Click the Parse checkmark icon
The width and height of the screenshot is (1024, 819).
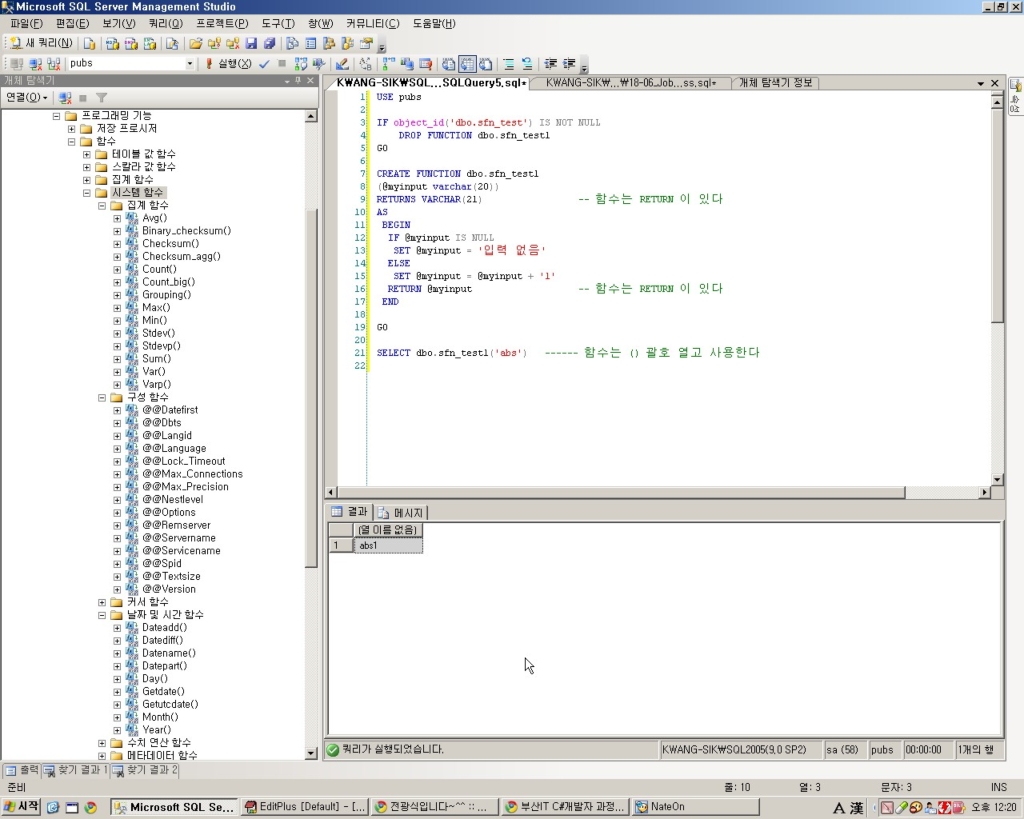pos(264,63)
